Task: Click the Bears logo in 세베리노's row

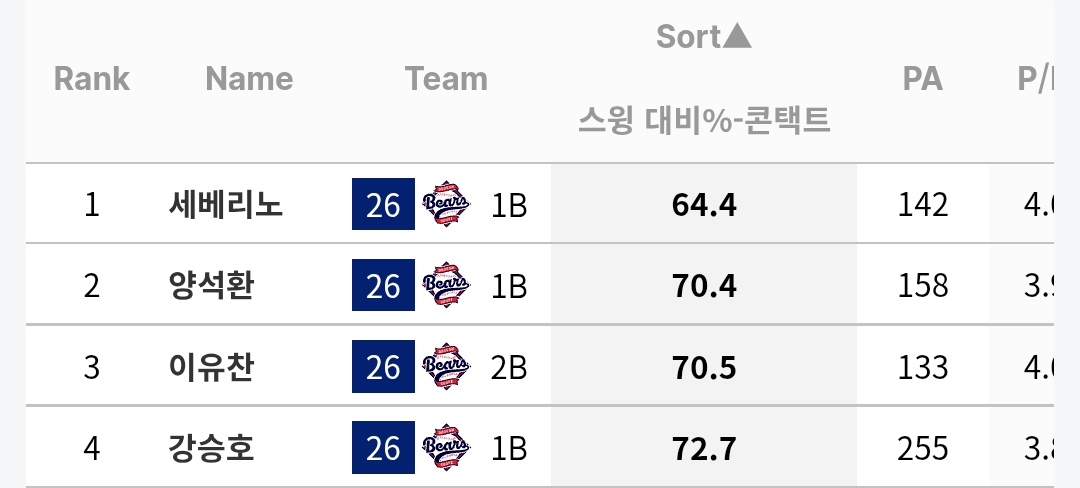Action: [446, 204]
